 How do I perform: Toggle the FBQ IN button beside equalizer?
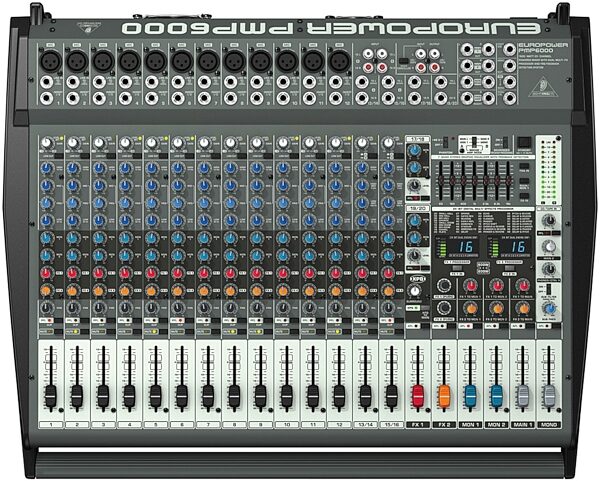point(524,167)
